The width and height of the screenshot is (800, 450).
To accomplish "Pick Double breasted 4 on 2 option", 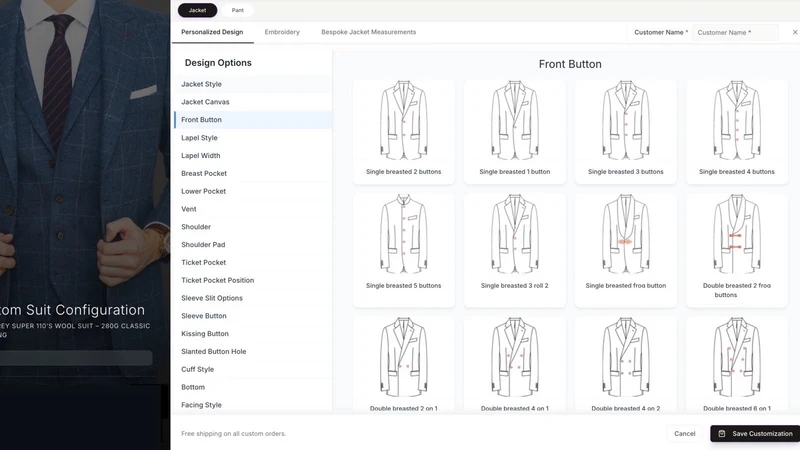I will click(626, 364).
